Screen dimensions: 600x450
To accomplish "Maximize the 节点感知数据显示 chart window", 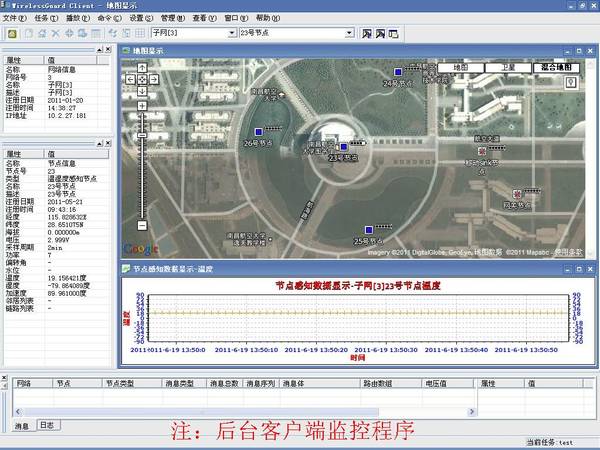I will pyautogui.click(x=579, y=269).
